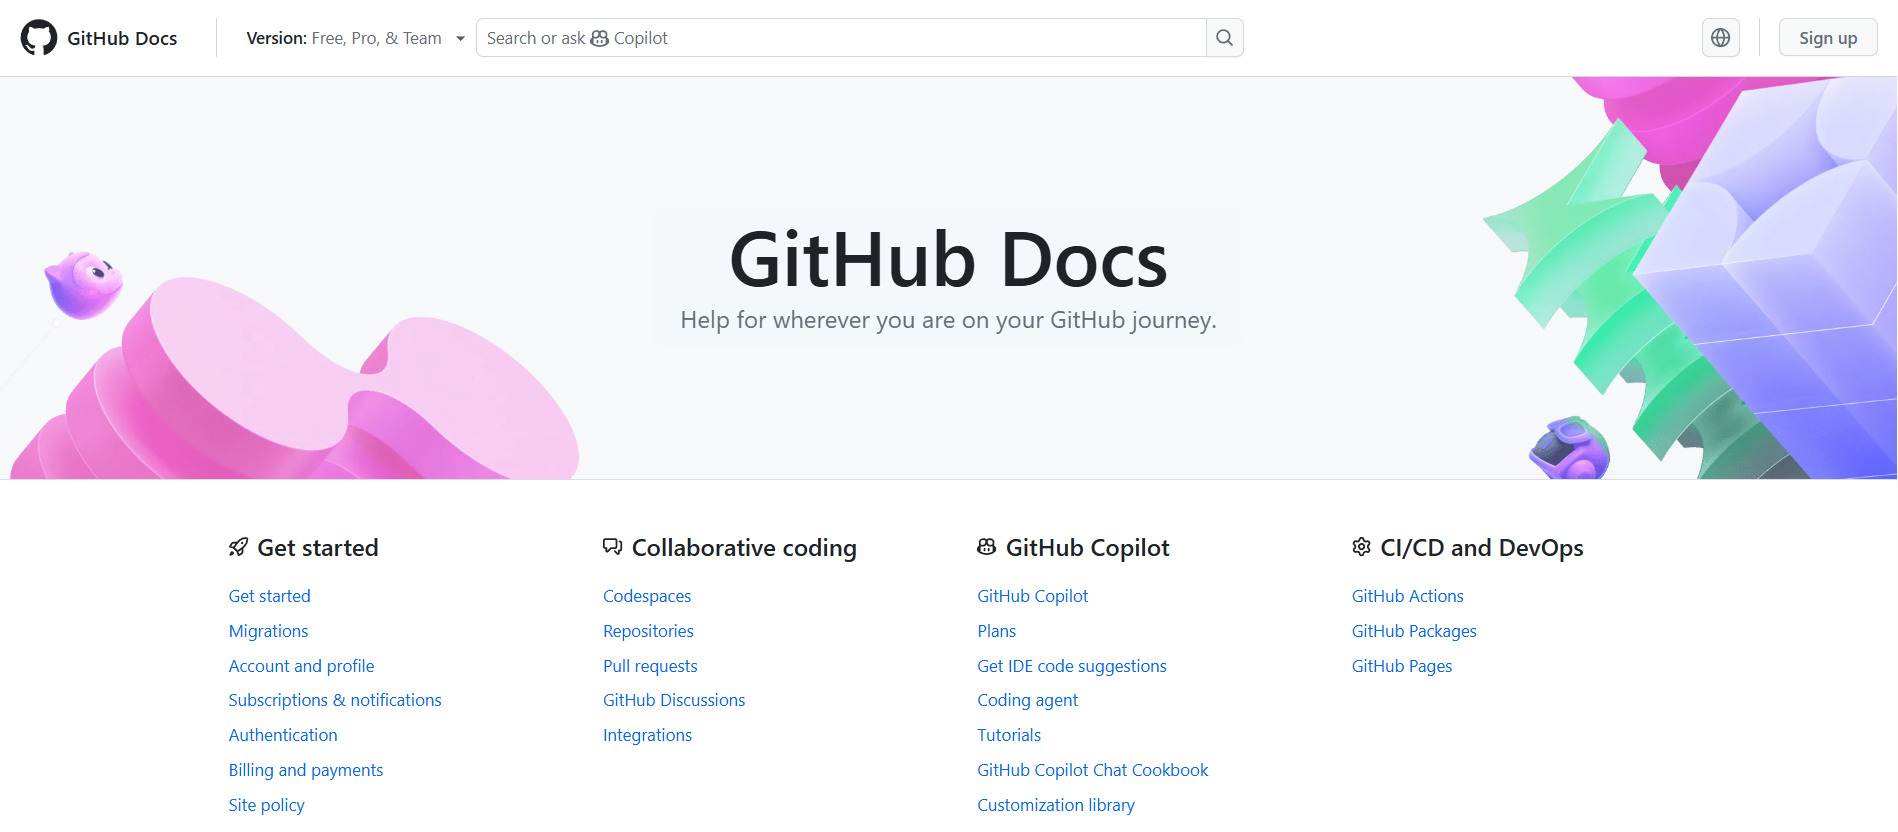Image resolution: width=1898 pixels, height=832 pixels.
Task: Open the Repositories link
Action: coord(648,631)
